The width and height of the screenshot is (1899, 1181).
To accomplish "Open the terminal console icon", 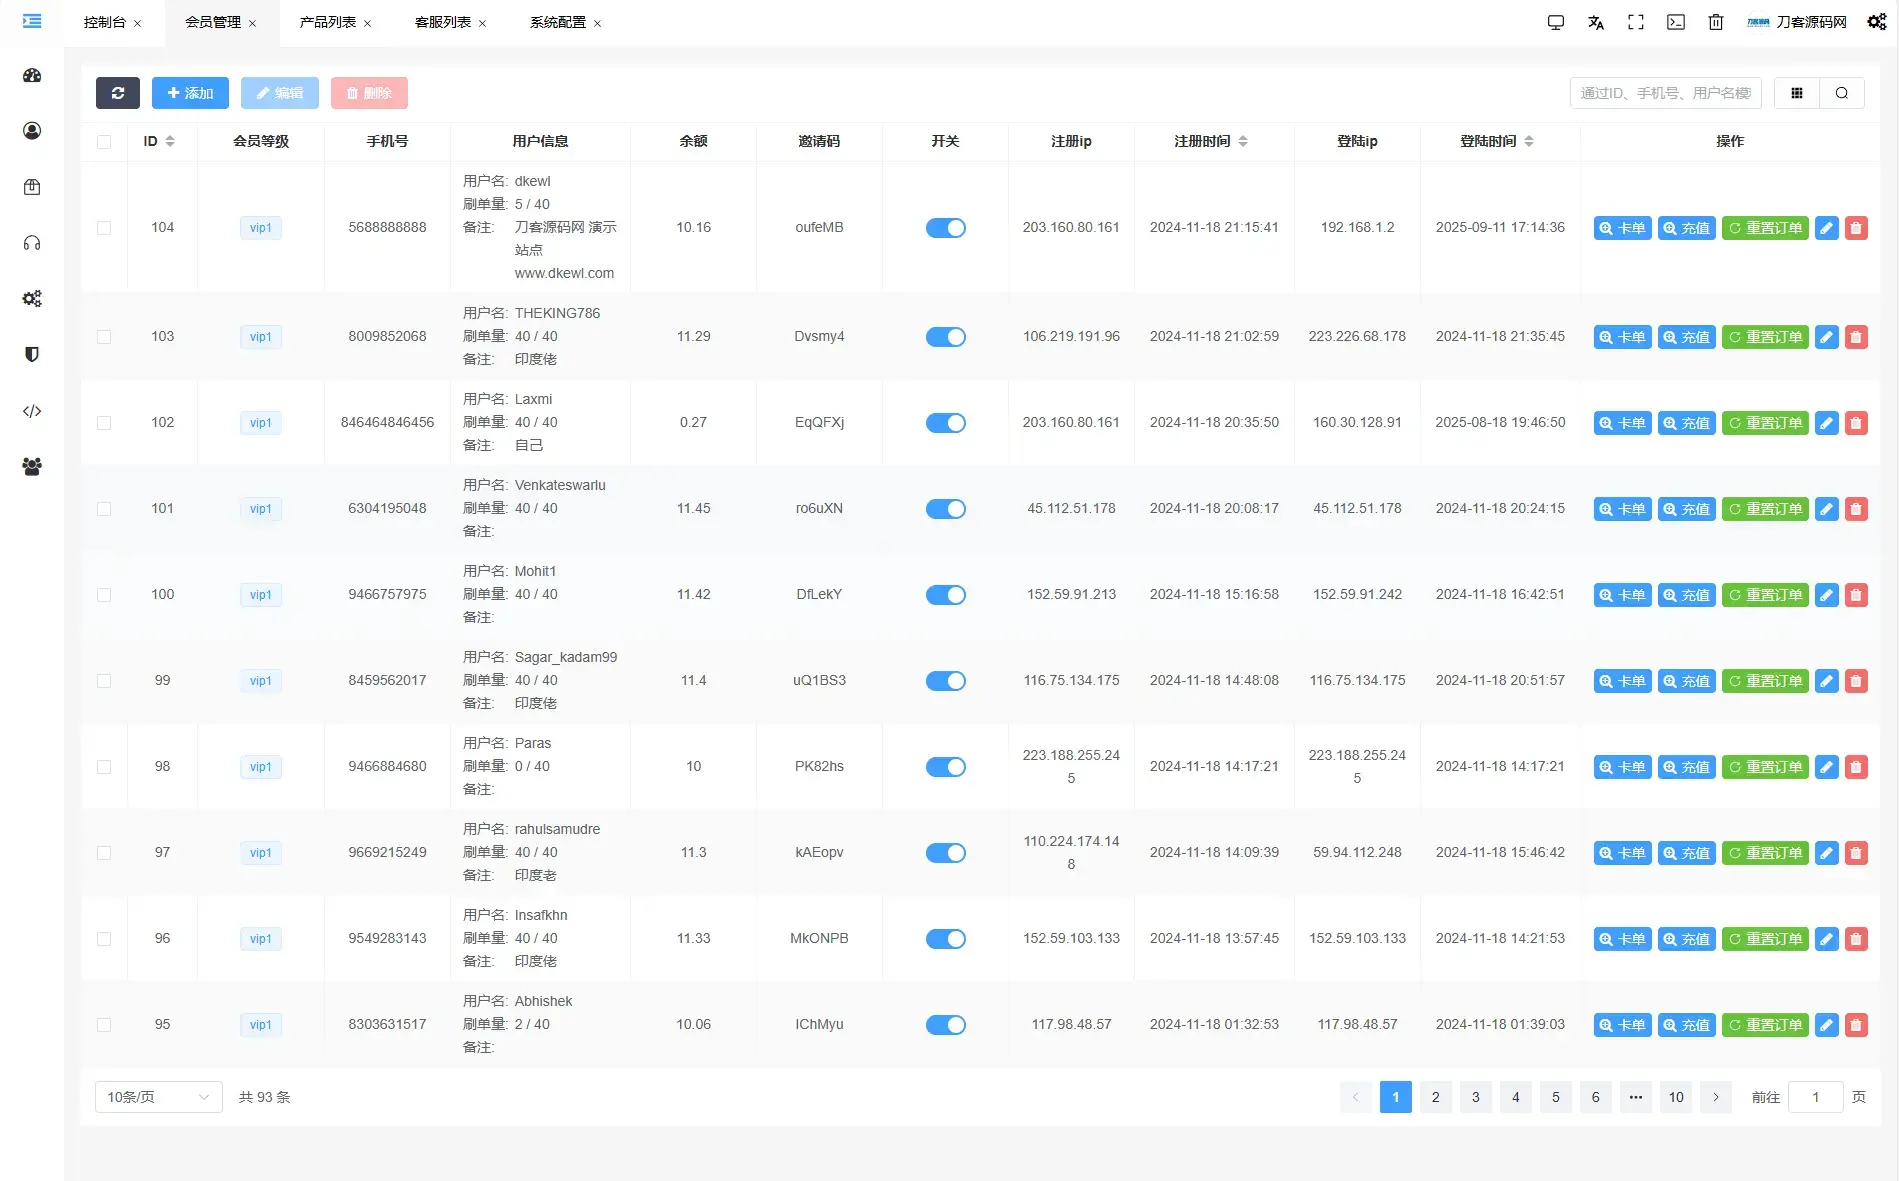I will pyautogui.click(x=1676, y=22).
